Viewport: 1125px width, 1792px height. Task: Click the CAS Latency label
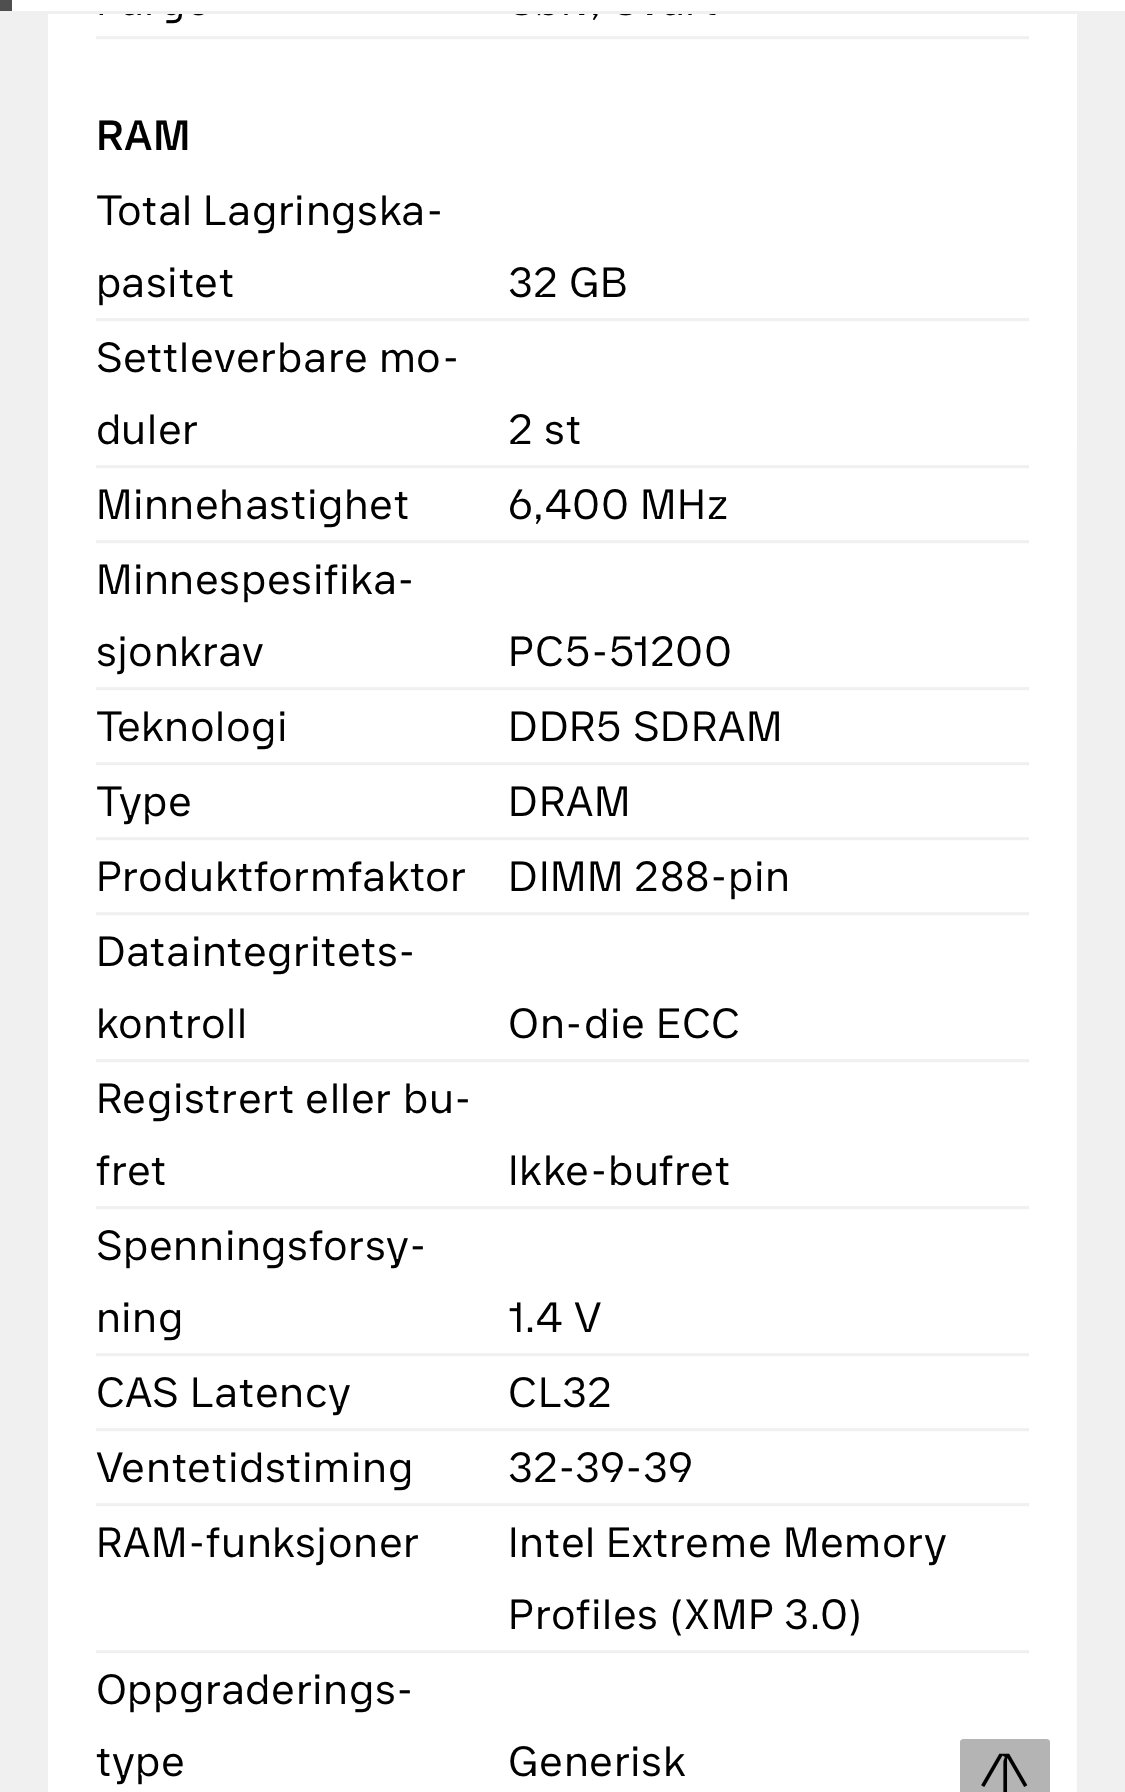[223, 1393]
